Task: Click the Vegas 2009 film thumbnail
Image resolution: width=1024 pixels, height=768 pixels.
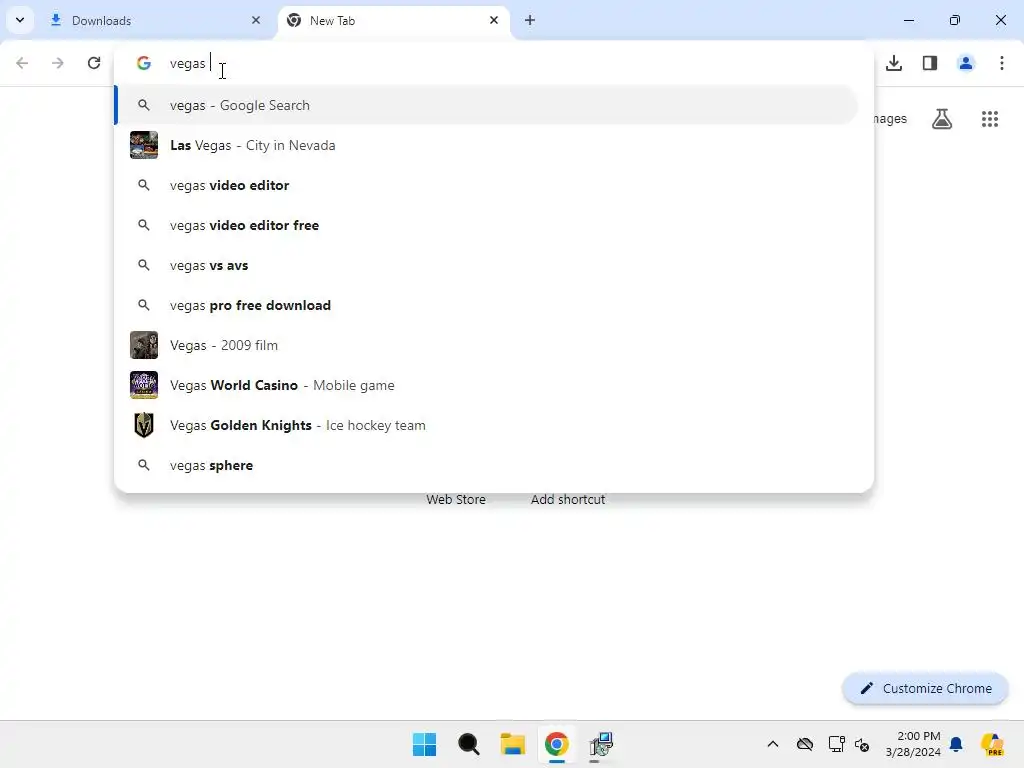Action: tap(144, 345)
